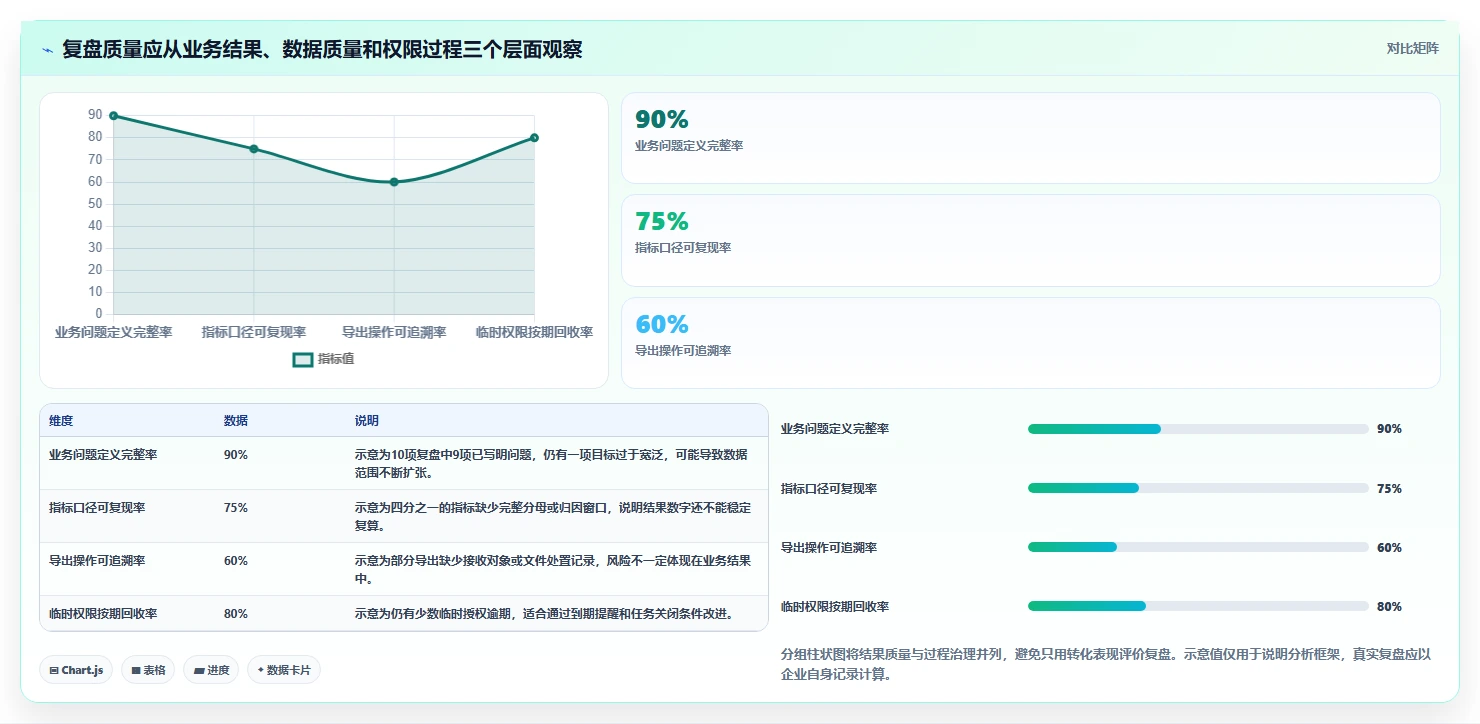
Task: Click the 60% cell in the table
Action: pyautogui.click(x=236, y=560)
